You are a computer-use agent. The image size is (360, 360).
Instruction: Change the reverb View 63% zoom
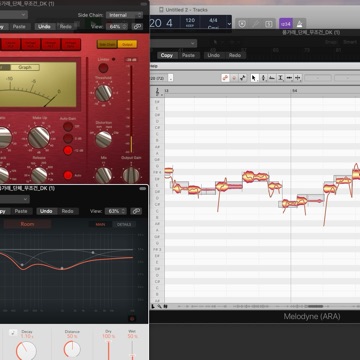(x=116, y=211)
